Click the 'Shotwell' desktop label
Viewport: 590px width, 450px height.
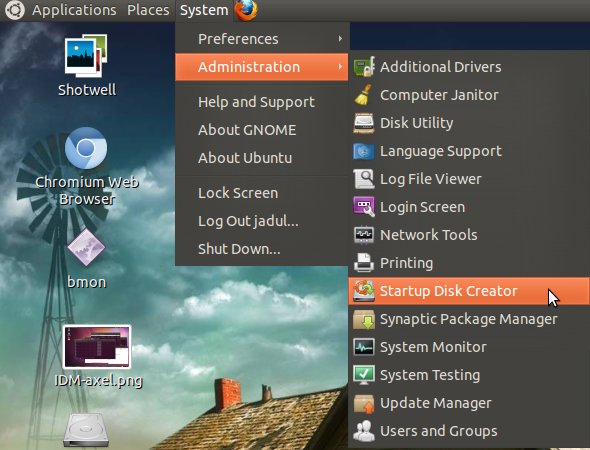[87, 90]
